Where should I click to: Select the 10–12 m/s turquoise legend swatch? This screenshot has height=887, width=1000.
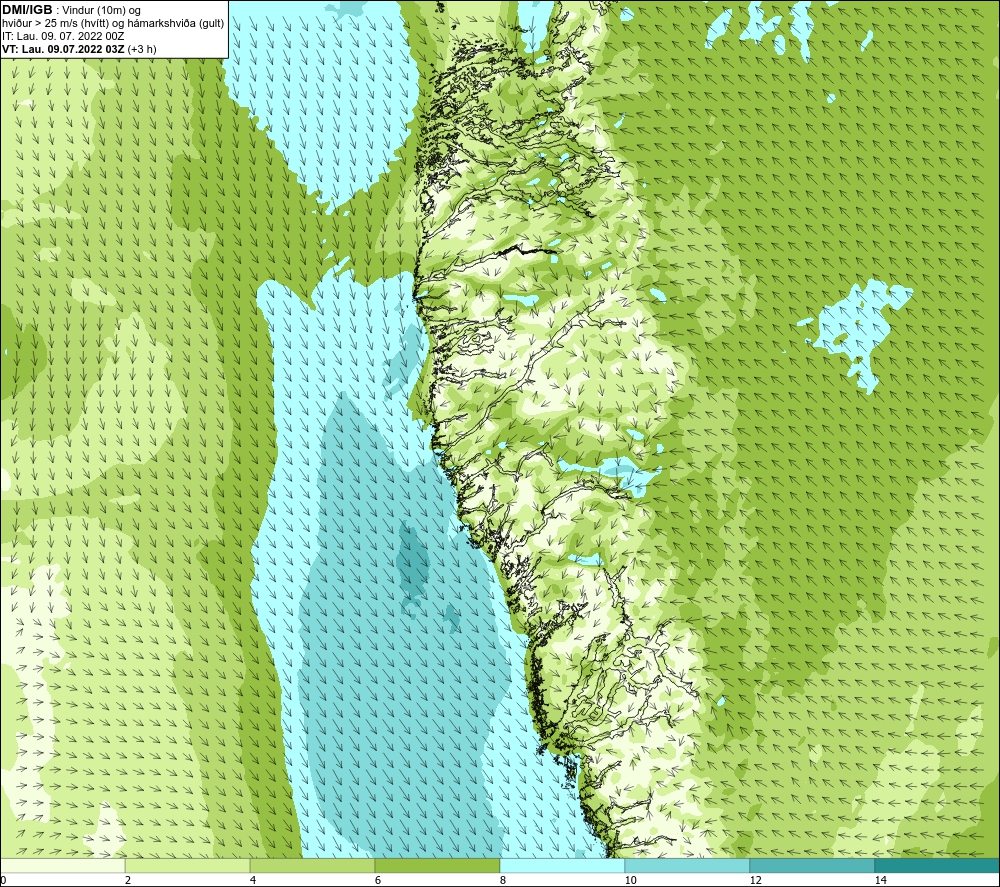point(688,866)
